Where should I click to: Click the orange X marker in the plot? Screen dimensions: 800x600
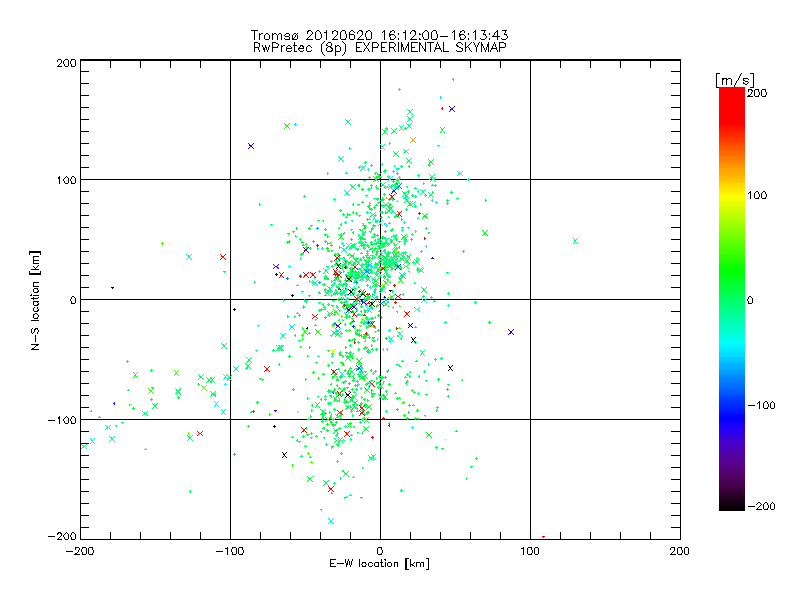[413, 140]
